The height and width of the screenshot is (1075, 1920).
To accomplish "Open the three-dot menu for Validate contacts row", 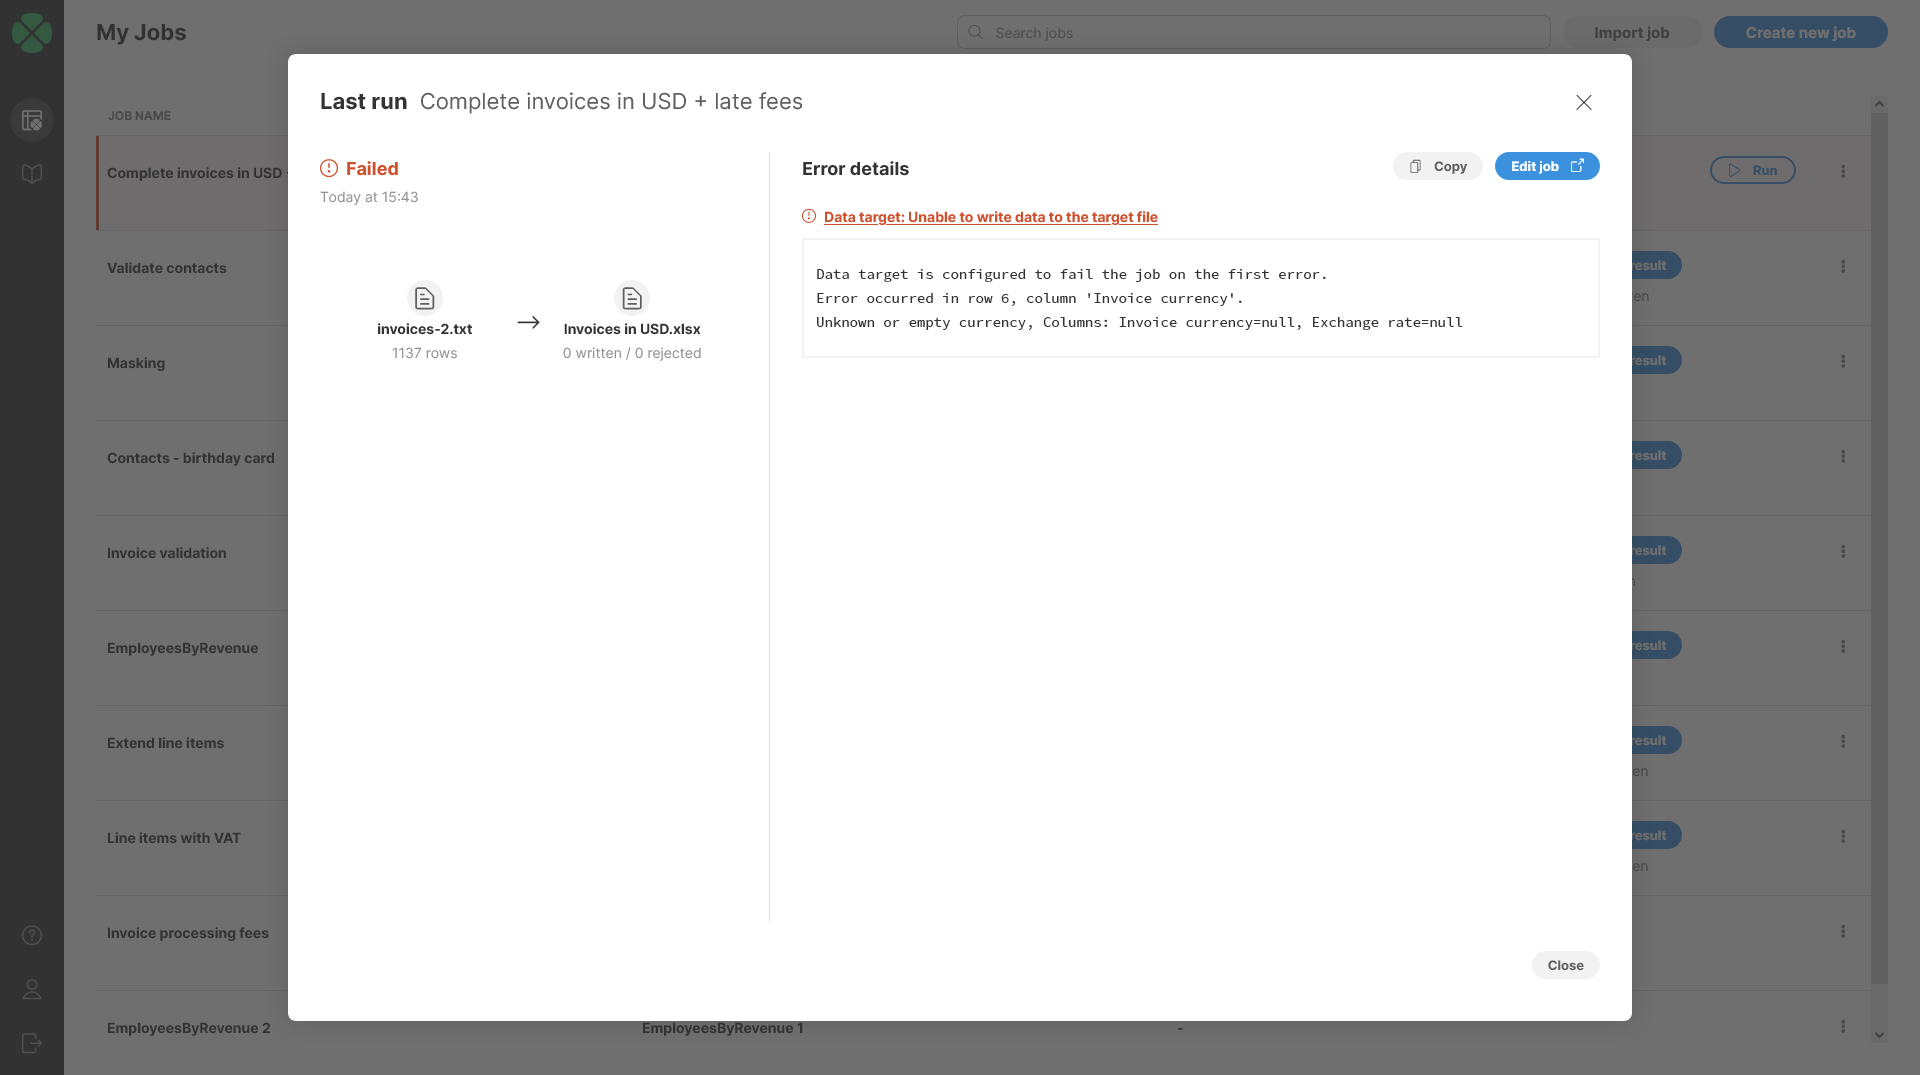I will point(1843,267).
